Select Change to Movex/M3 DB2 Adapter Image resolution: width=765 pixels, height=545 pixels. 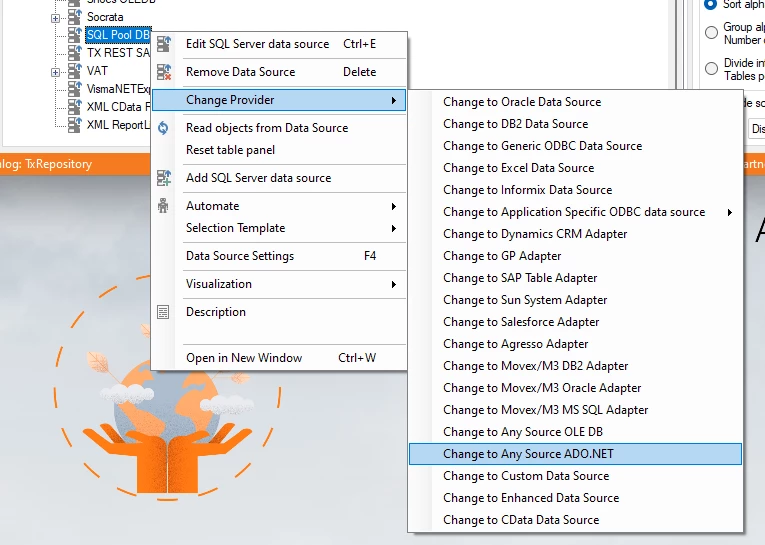click(575, 366)
